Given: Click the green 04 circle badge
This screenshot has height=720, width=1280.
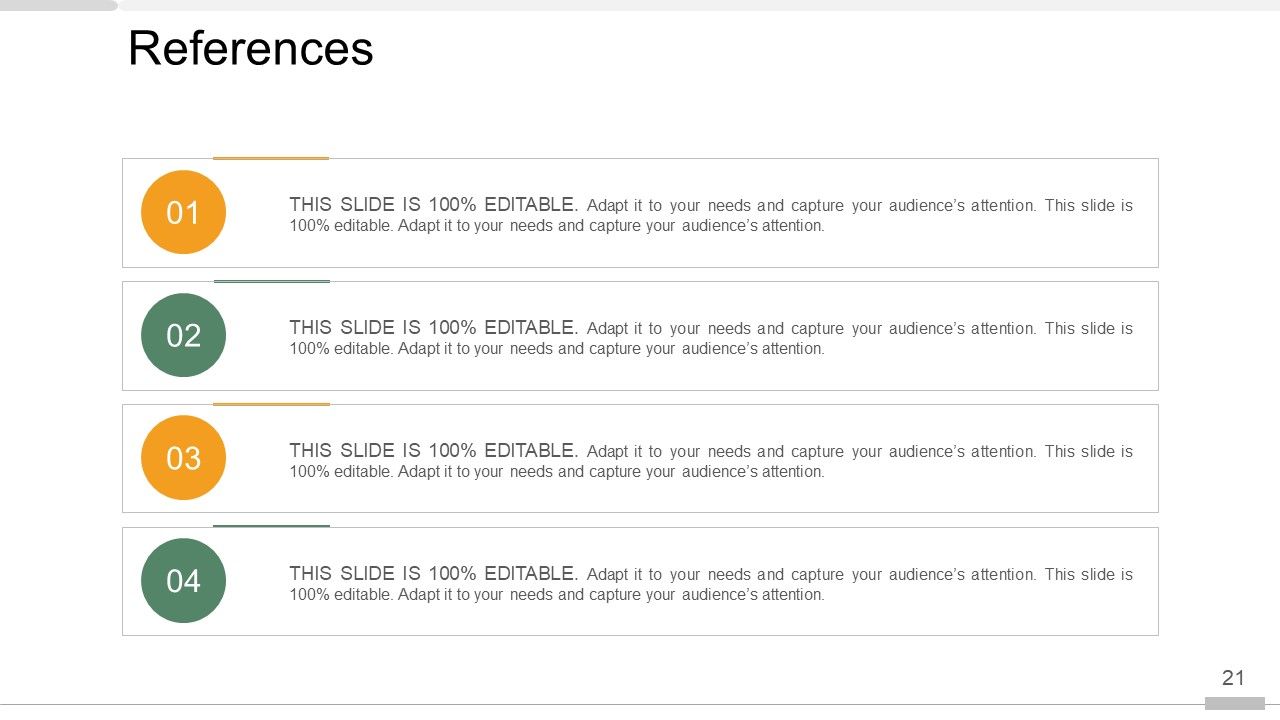Looking at the screenshot, I should (183, 581).
